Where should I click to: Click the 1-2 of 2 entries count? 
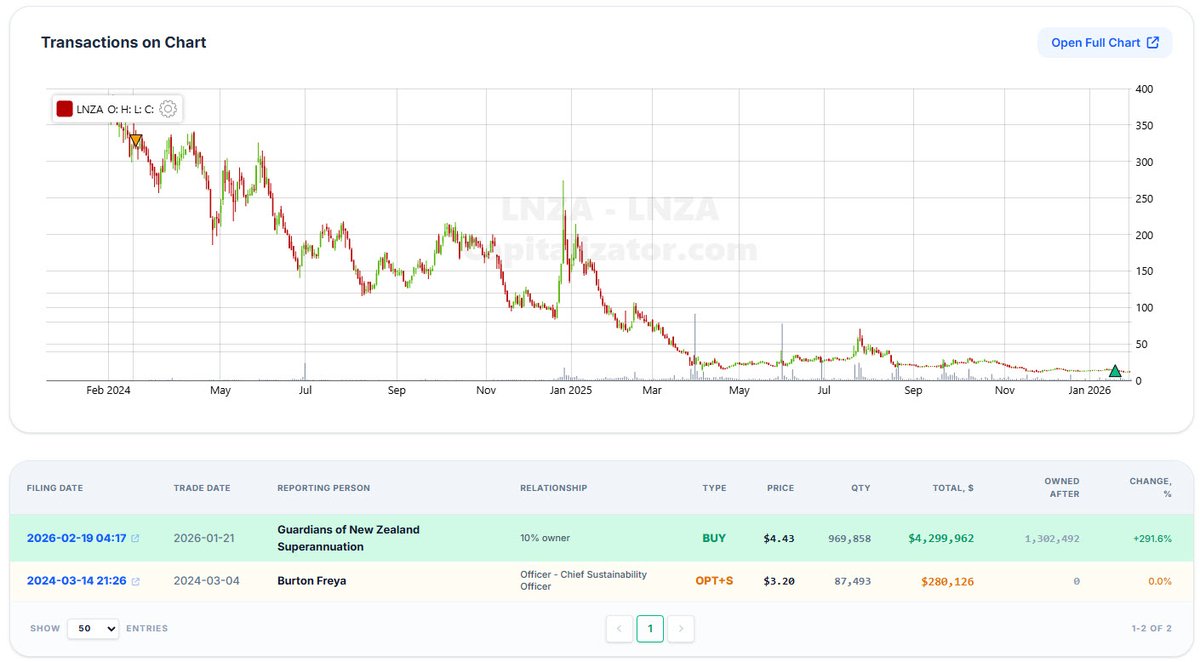coord(1151,629)
